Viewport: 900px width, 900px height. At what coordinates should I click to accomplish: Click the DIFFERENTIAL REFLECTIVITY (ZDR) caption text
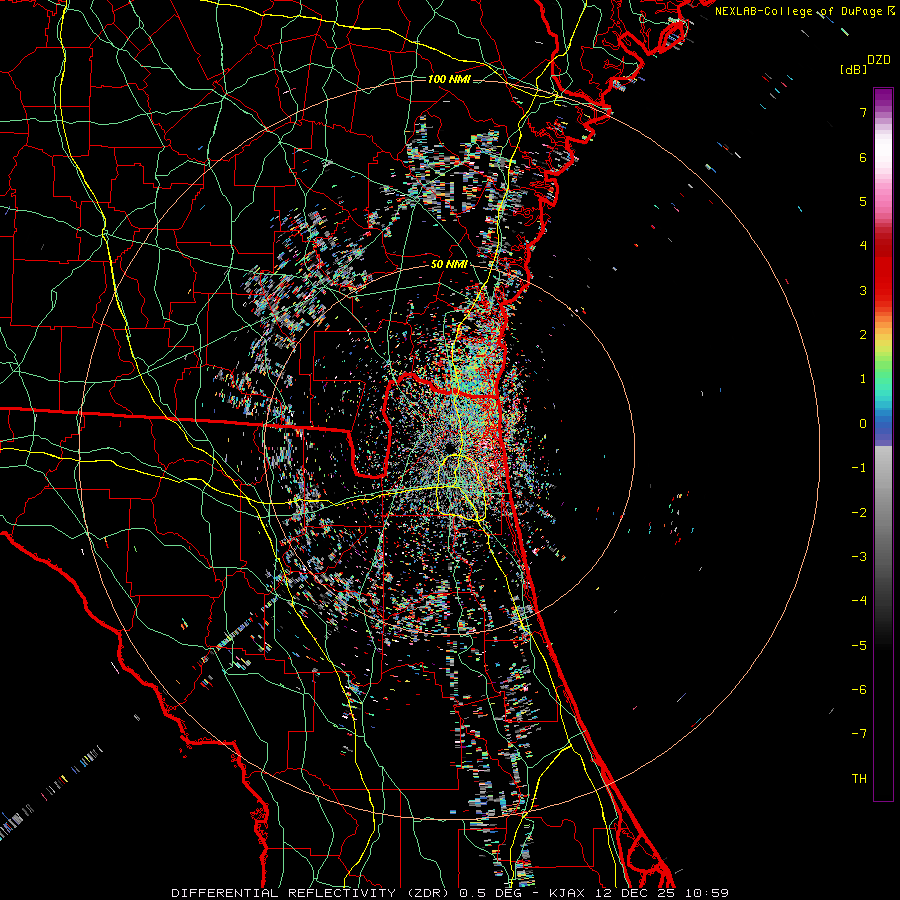click(312, 893)
